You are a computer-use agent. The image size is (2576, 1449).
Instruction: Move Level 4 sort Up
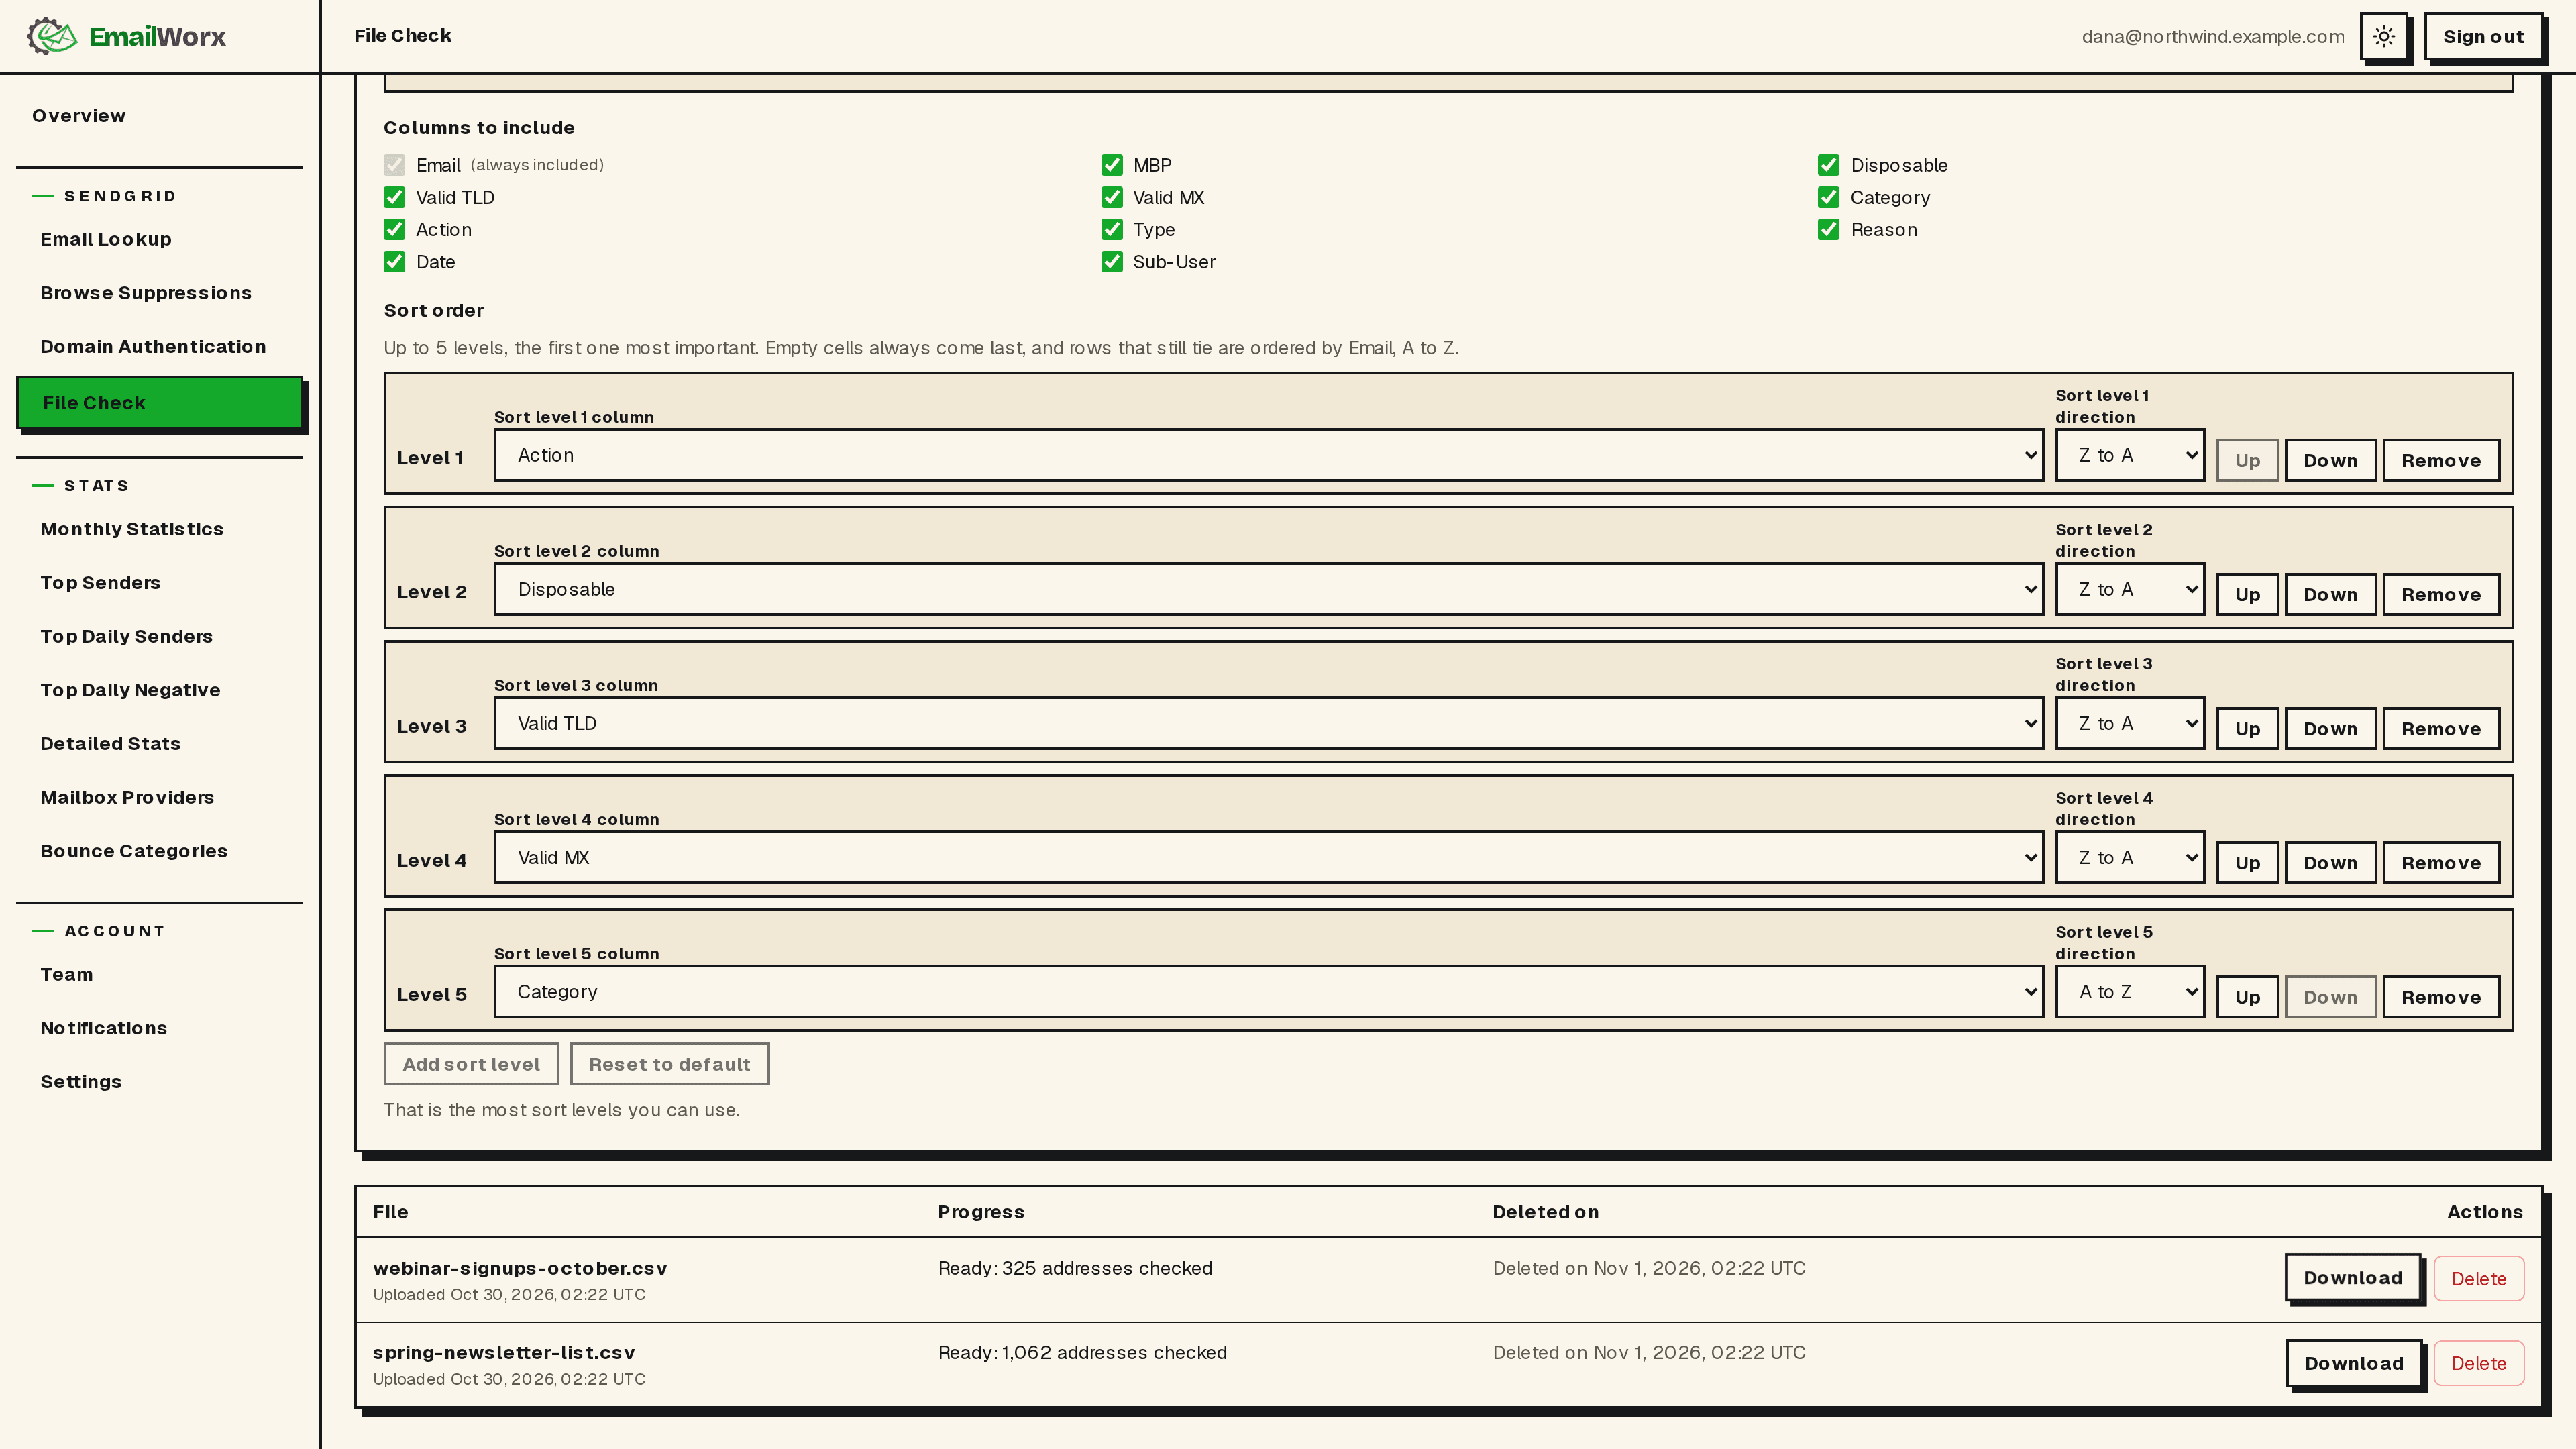[2247, 862]
